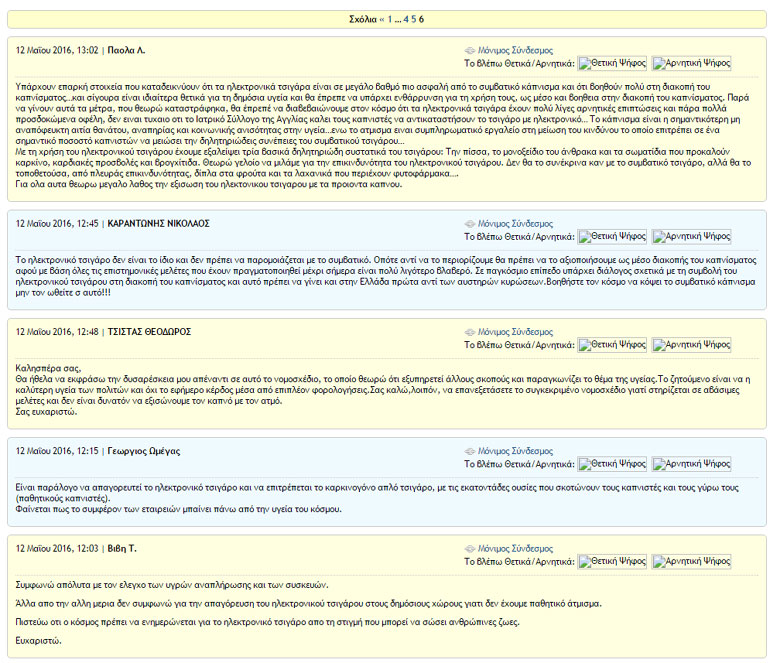This screenshot has width=770, height=663.
Task: Click the « previous page arrow
Action: point(381,19)
